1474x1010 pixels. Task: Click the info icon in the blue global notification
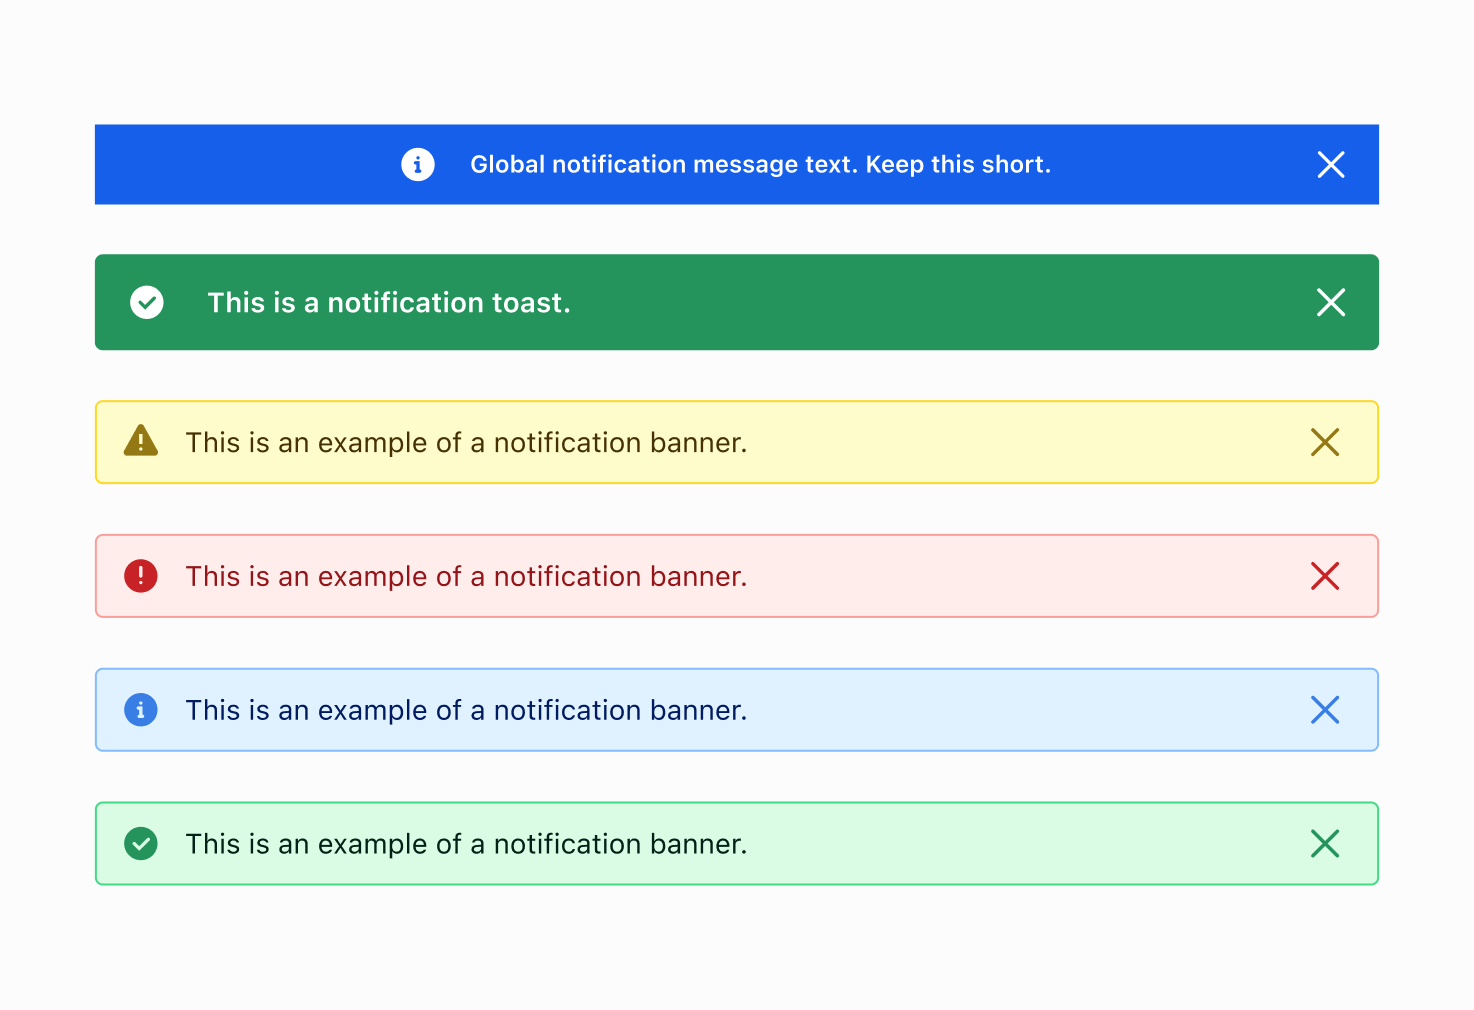click(418, 164)
